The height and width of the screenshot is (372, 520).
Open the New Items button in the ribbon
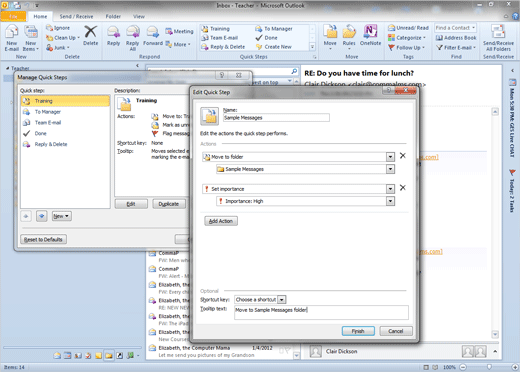coord(31,38)
